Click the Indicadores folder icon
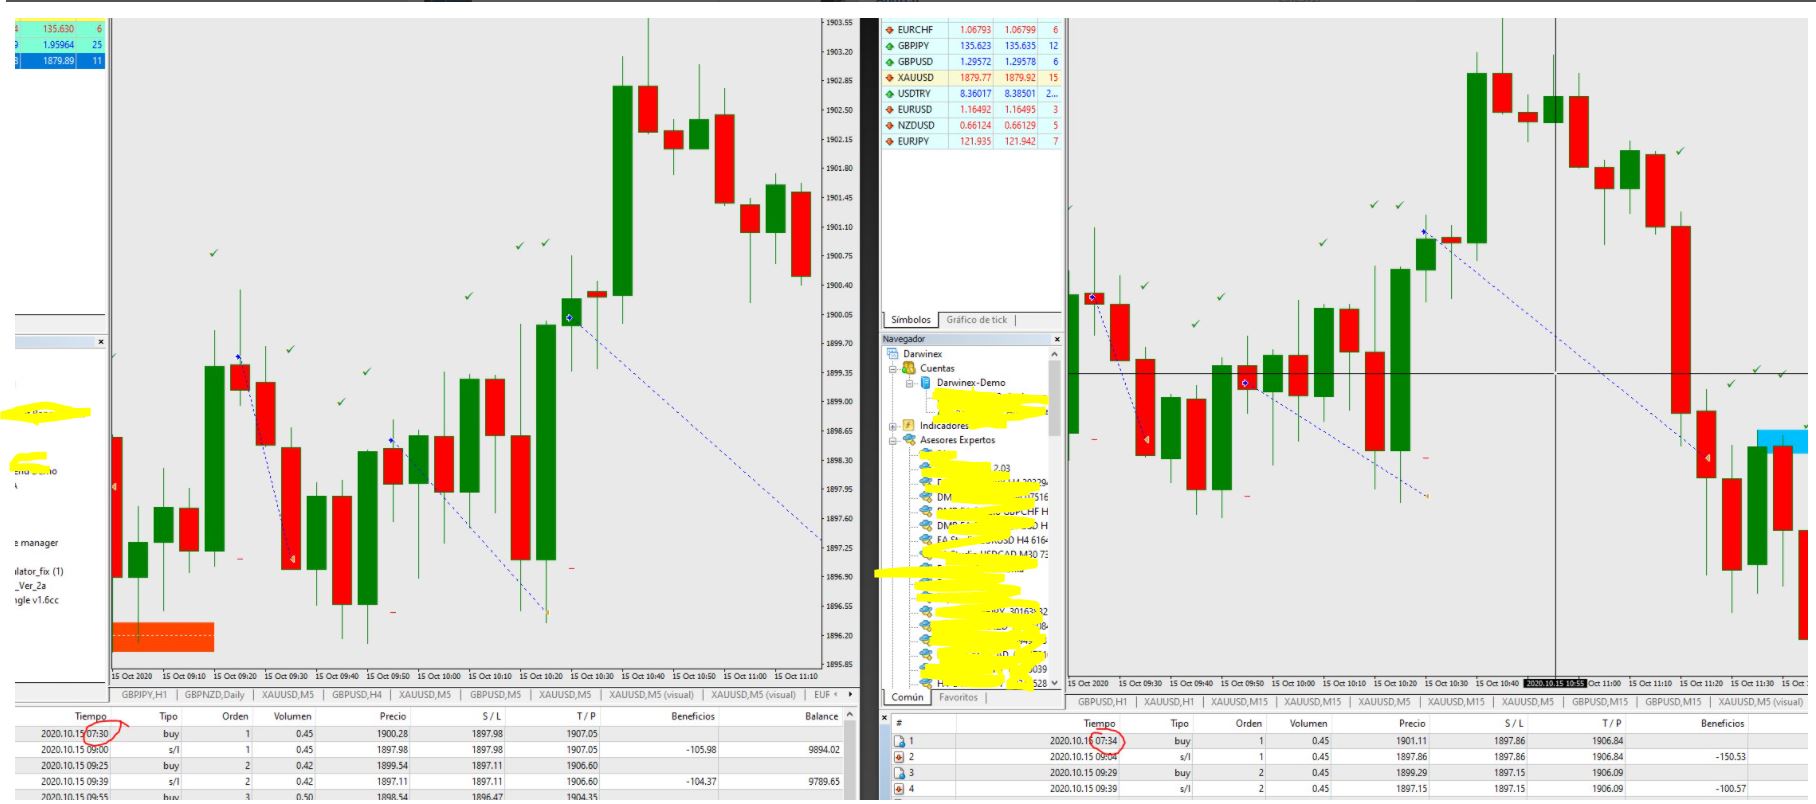1816x804 pixels. point(909,425)
